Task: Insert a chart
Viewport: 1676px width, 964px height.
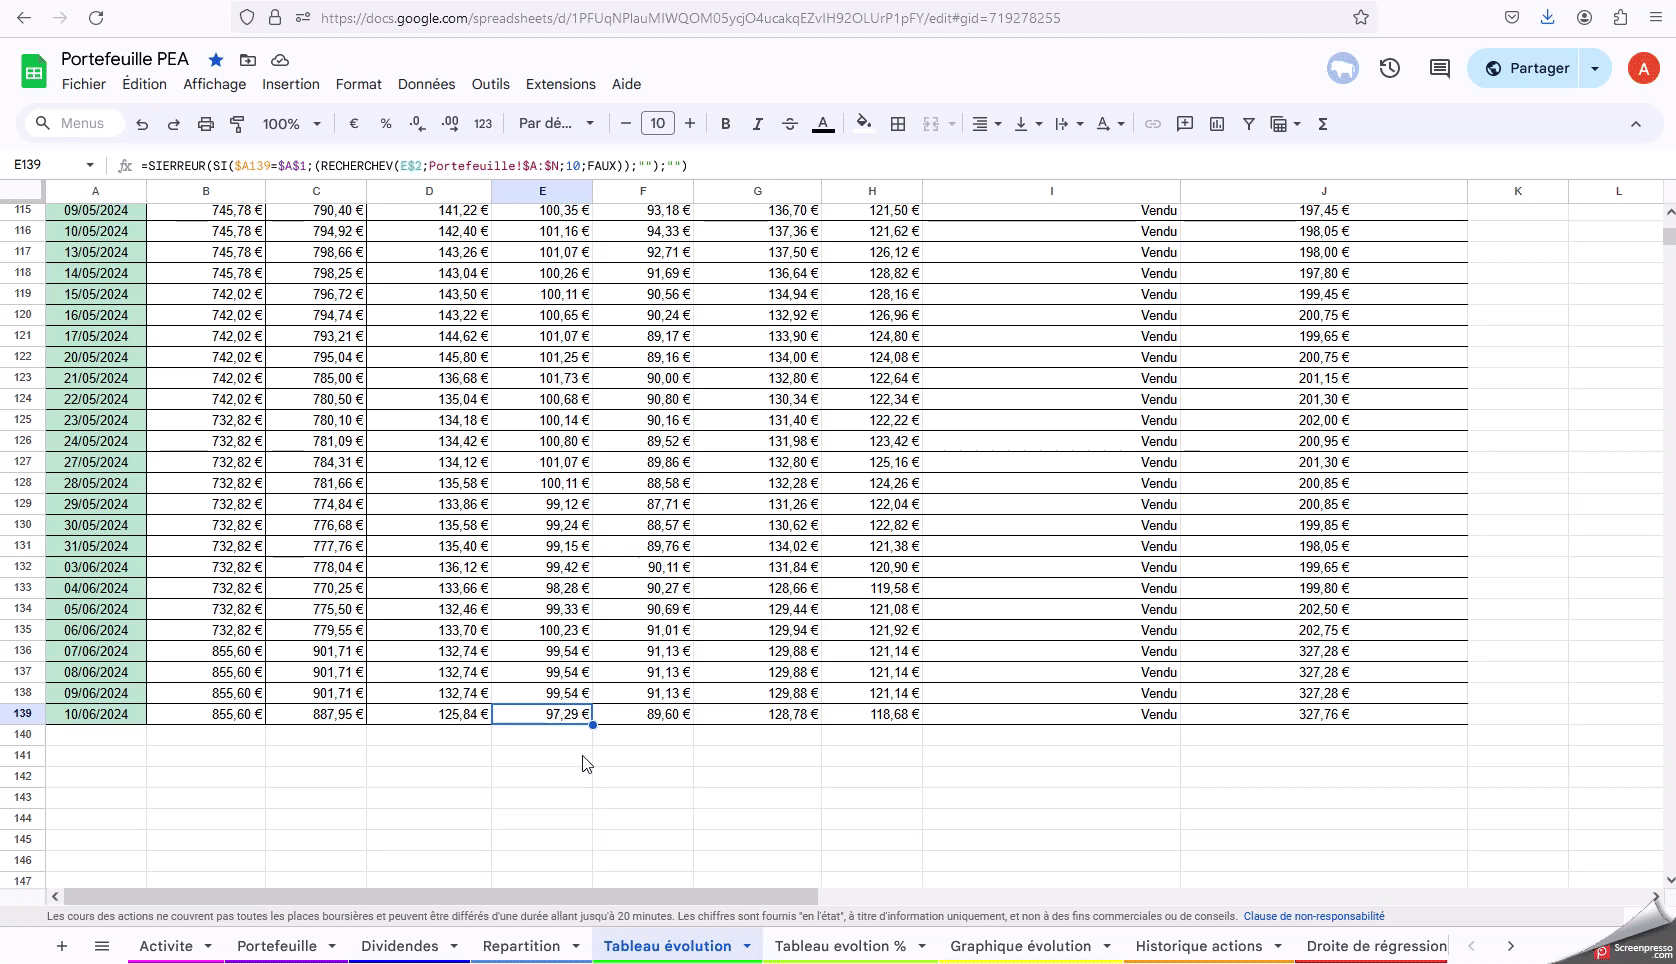Action: pos(1217,124)
